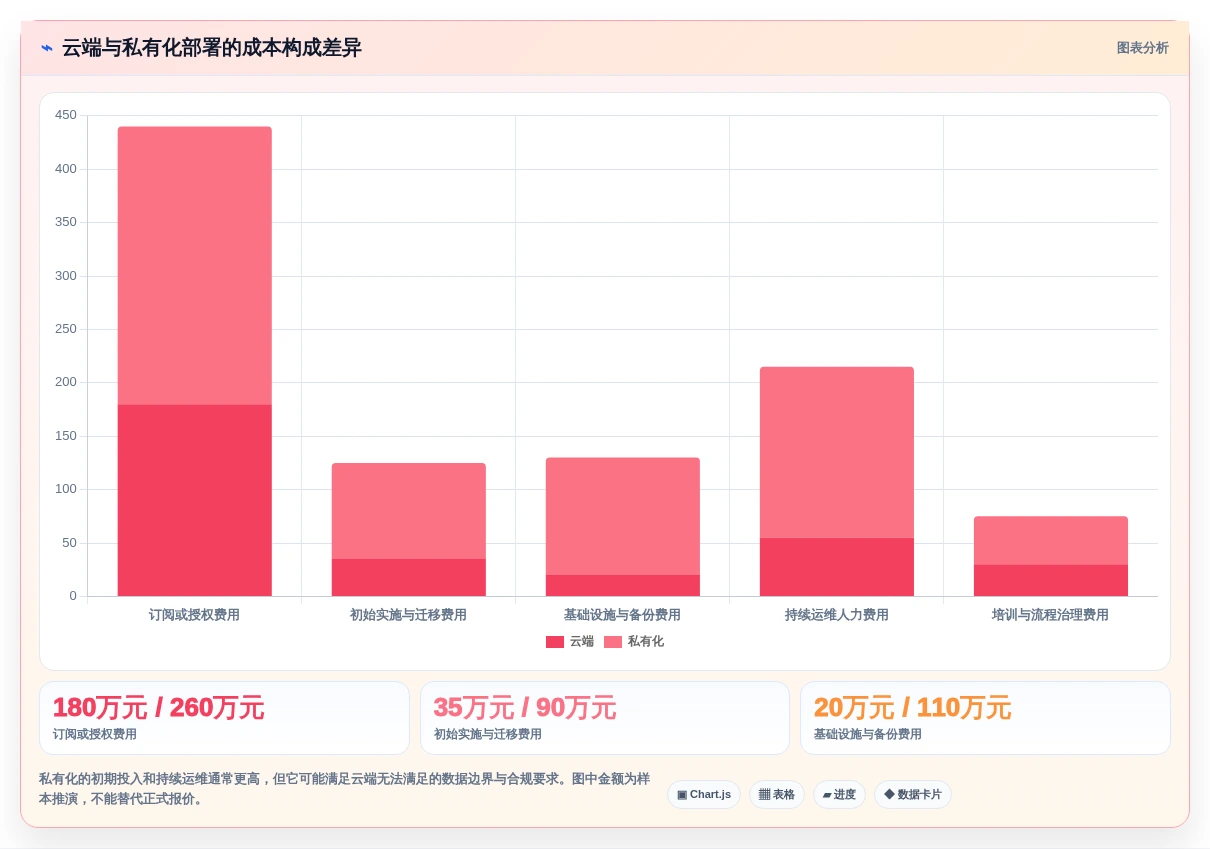Viewport: 1210px width, 849px height.
Task: Select the 进度 tag chip
Action: click(839, 795)
